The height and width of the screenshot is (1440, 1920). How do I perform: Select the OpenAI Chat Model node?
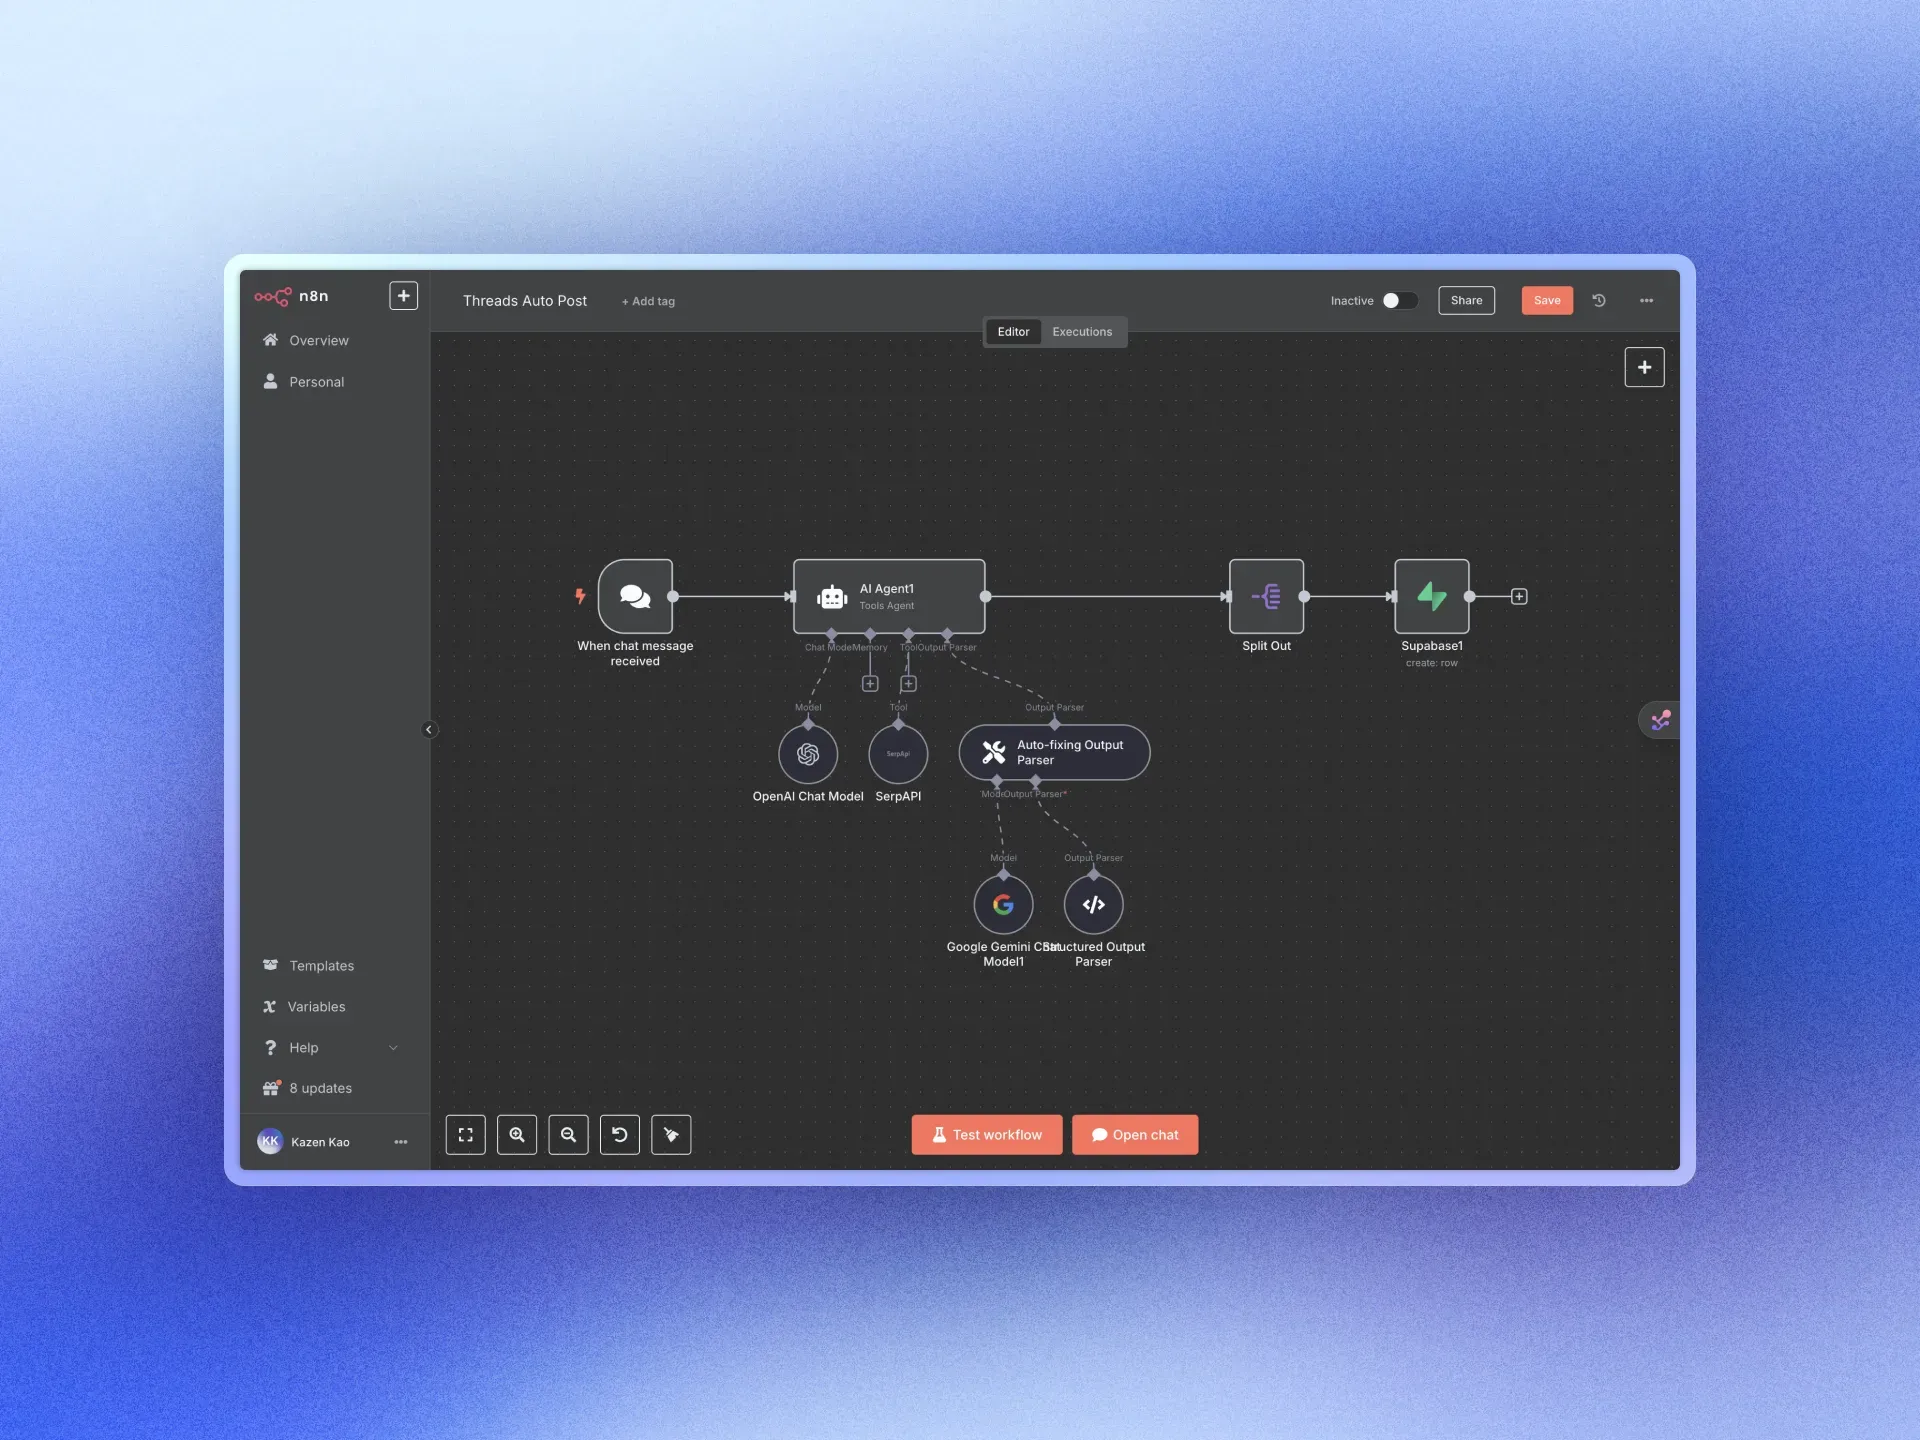click(808, 754)
